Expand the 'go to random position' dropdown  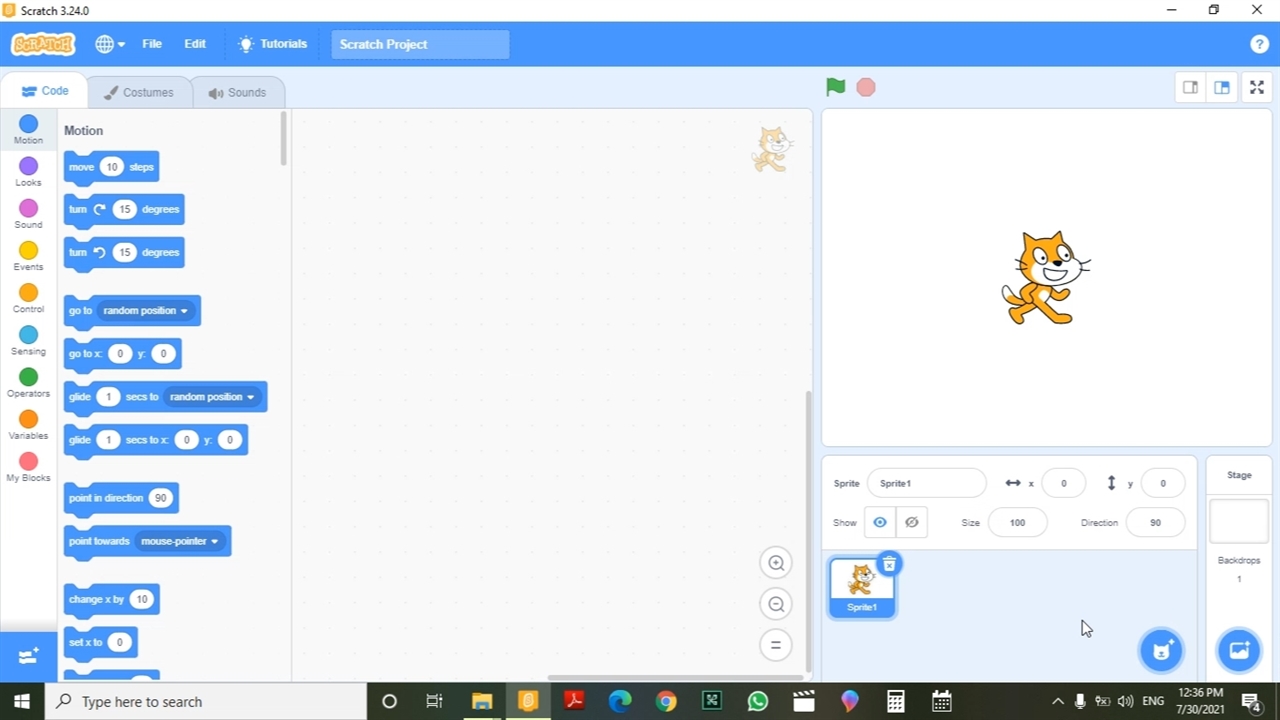coord(184,311)
